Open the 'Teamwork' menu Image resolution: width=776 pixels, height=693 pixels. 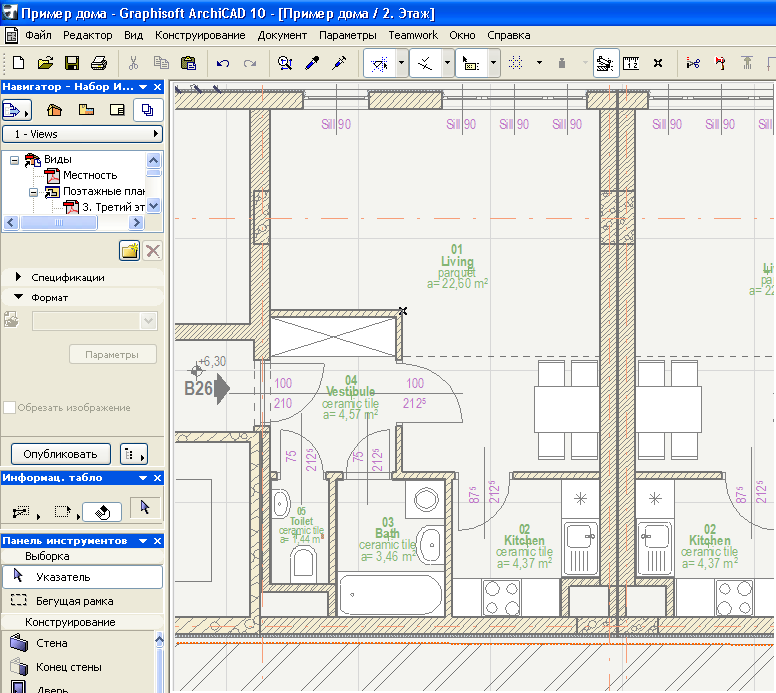click(x=413, y=35)
